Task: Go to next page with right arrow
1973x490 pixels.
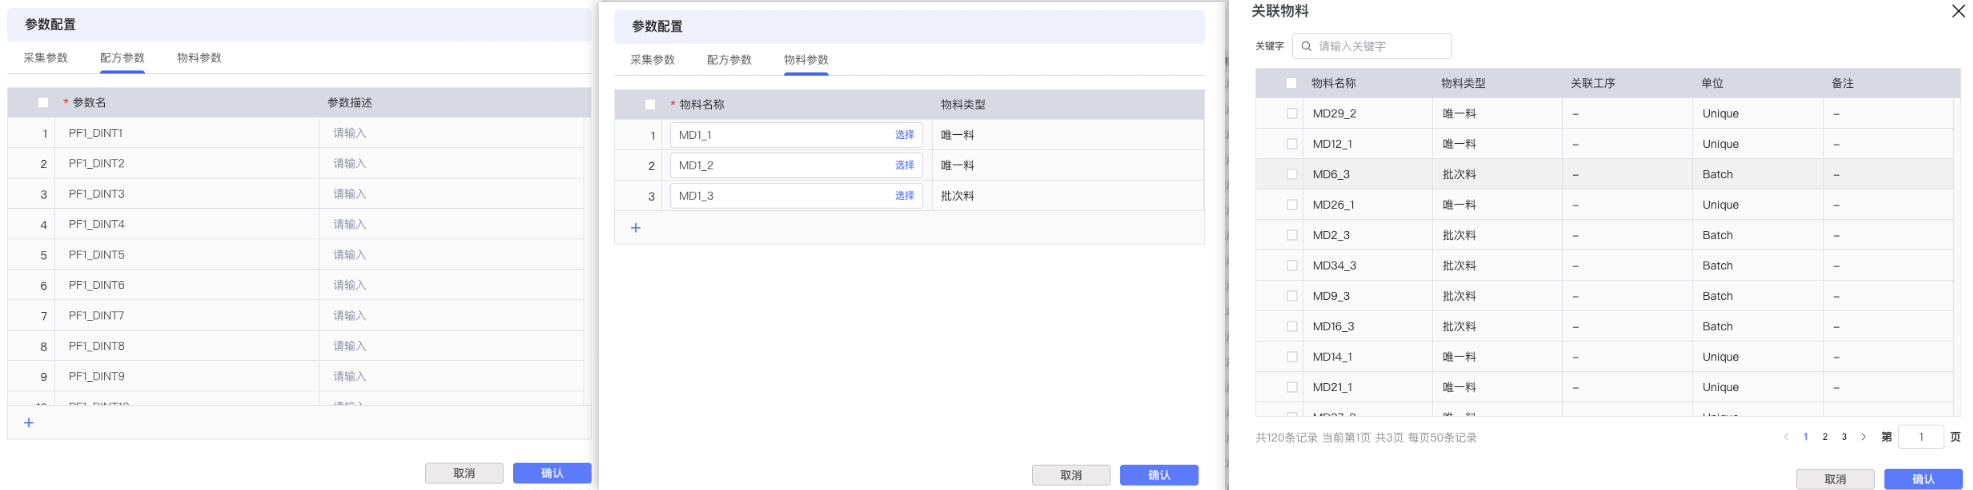Action: 1863,437
